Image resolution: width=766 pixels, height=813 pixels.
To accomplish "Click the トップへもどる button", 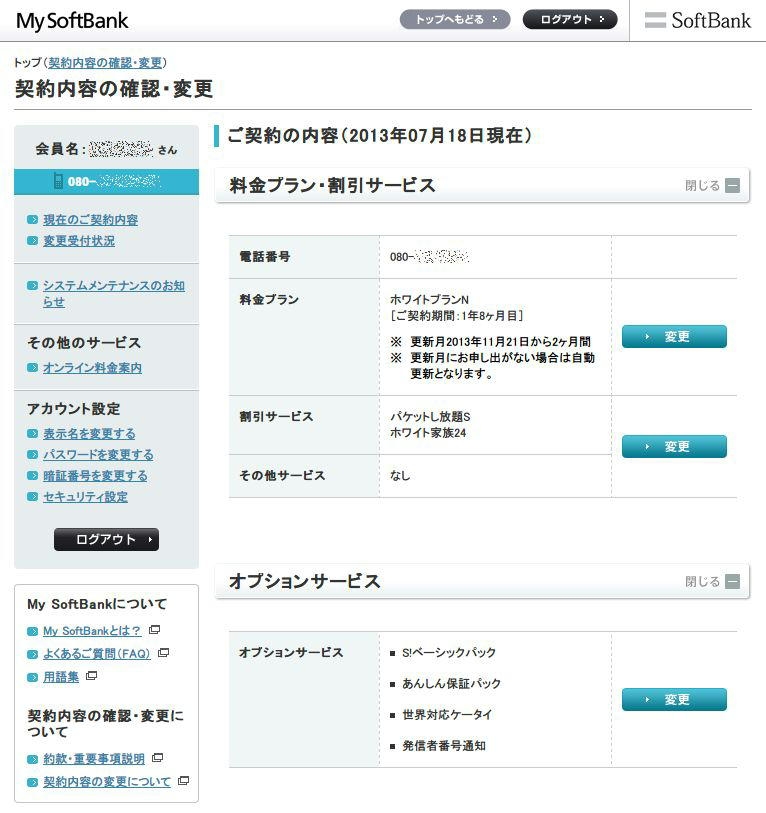I will pyautogui.click(x=455, y=19).
